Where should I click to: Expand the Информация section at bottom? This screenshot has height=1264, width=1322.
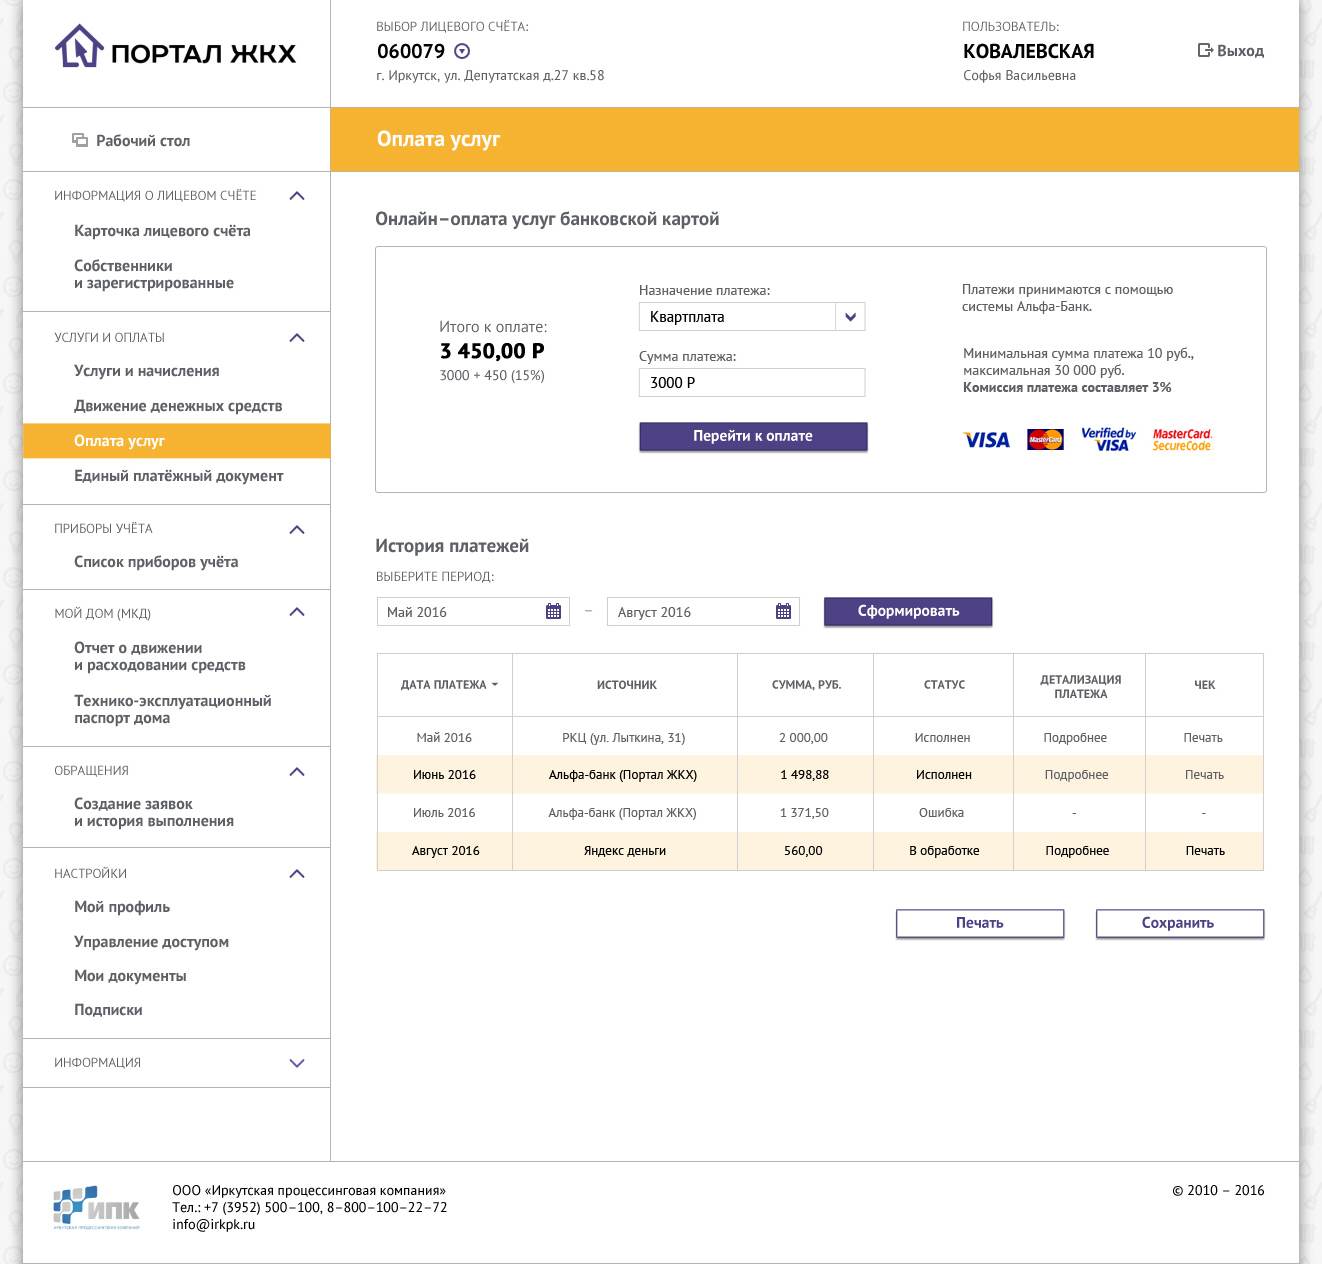coord(297,1063)
